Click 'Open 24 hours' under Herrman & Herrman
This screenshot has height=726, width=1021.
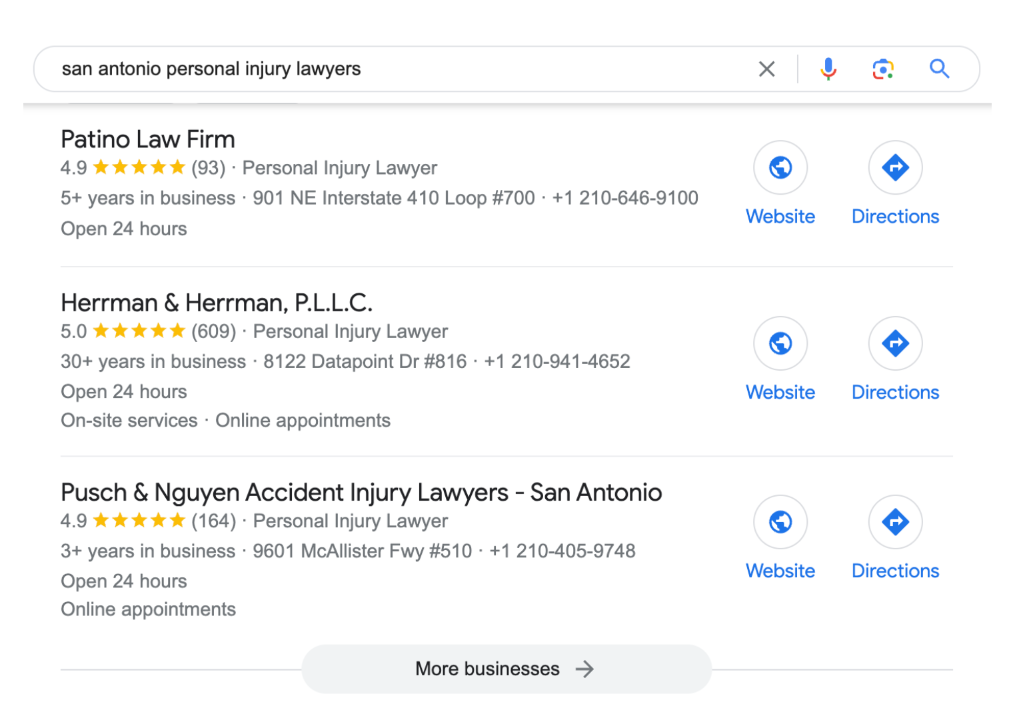click(124, 391)
